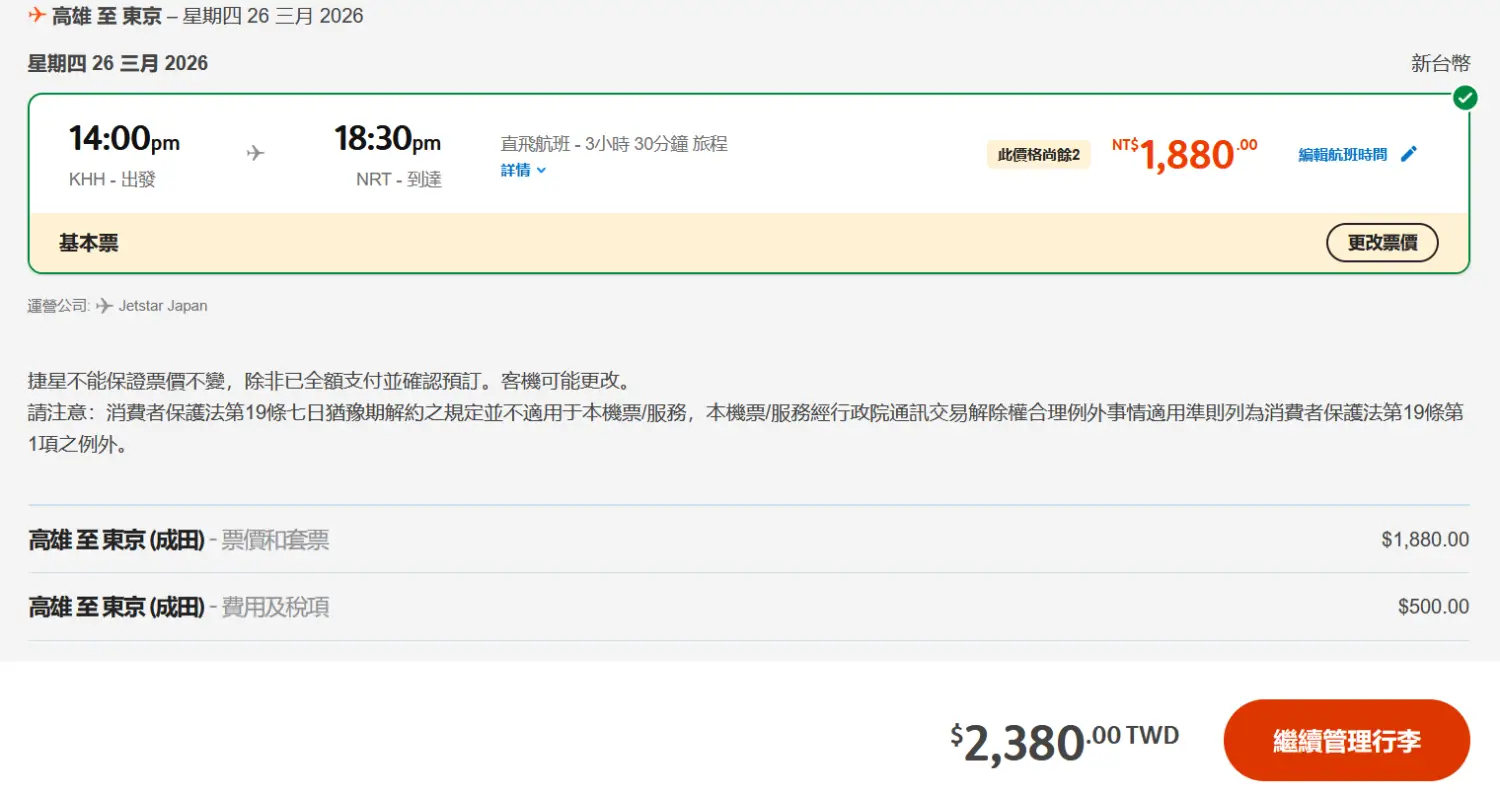Click the Jetstar Japan operator name

click(x=163, y=306)
